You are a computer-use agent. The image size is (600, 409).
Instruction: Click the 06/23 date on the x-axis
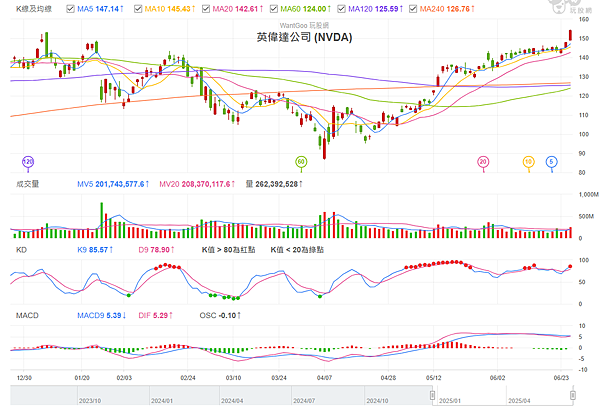561,378
